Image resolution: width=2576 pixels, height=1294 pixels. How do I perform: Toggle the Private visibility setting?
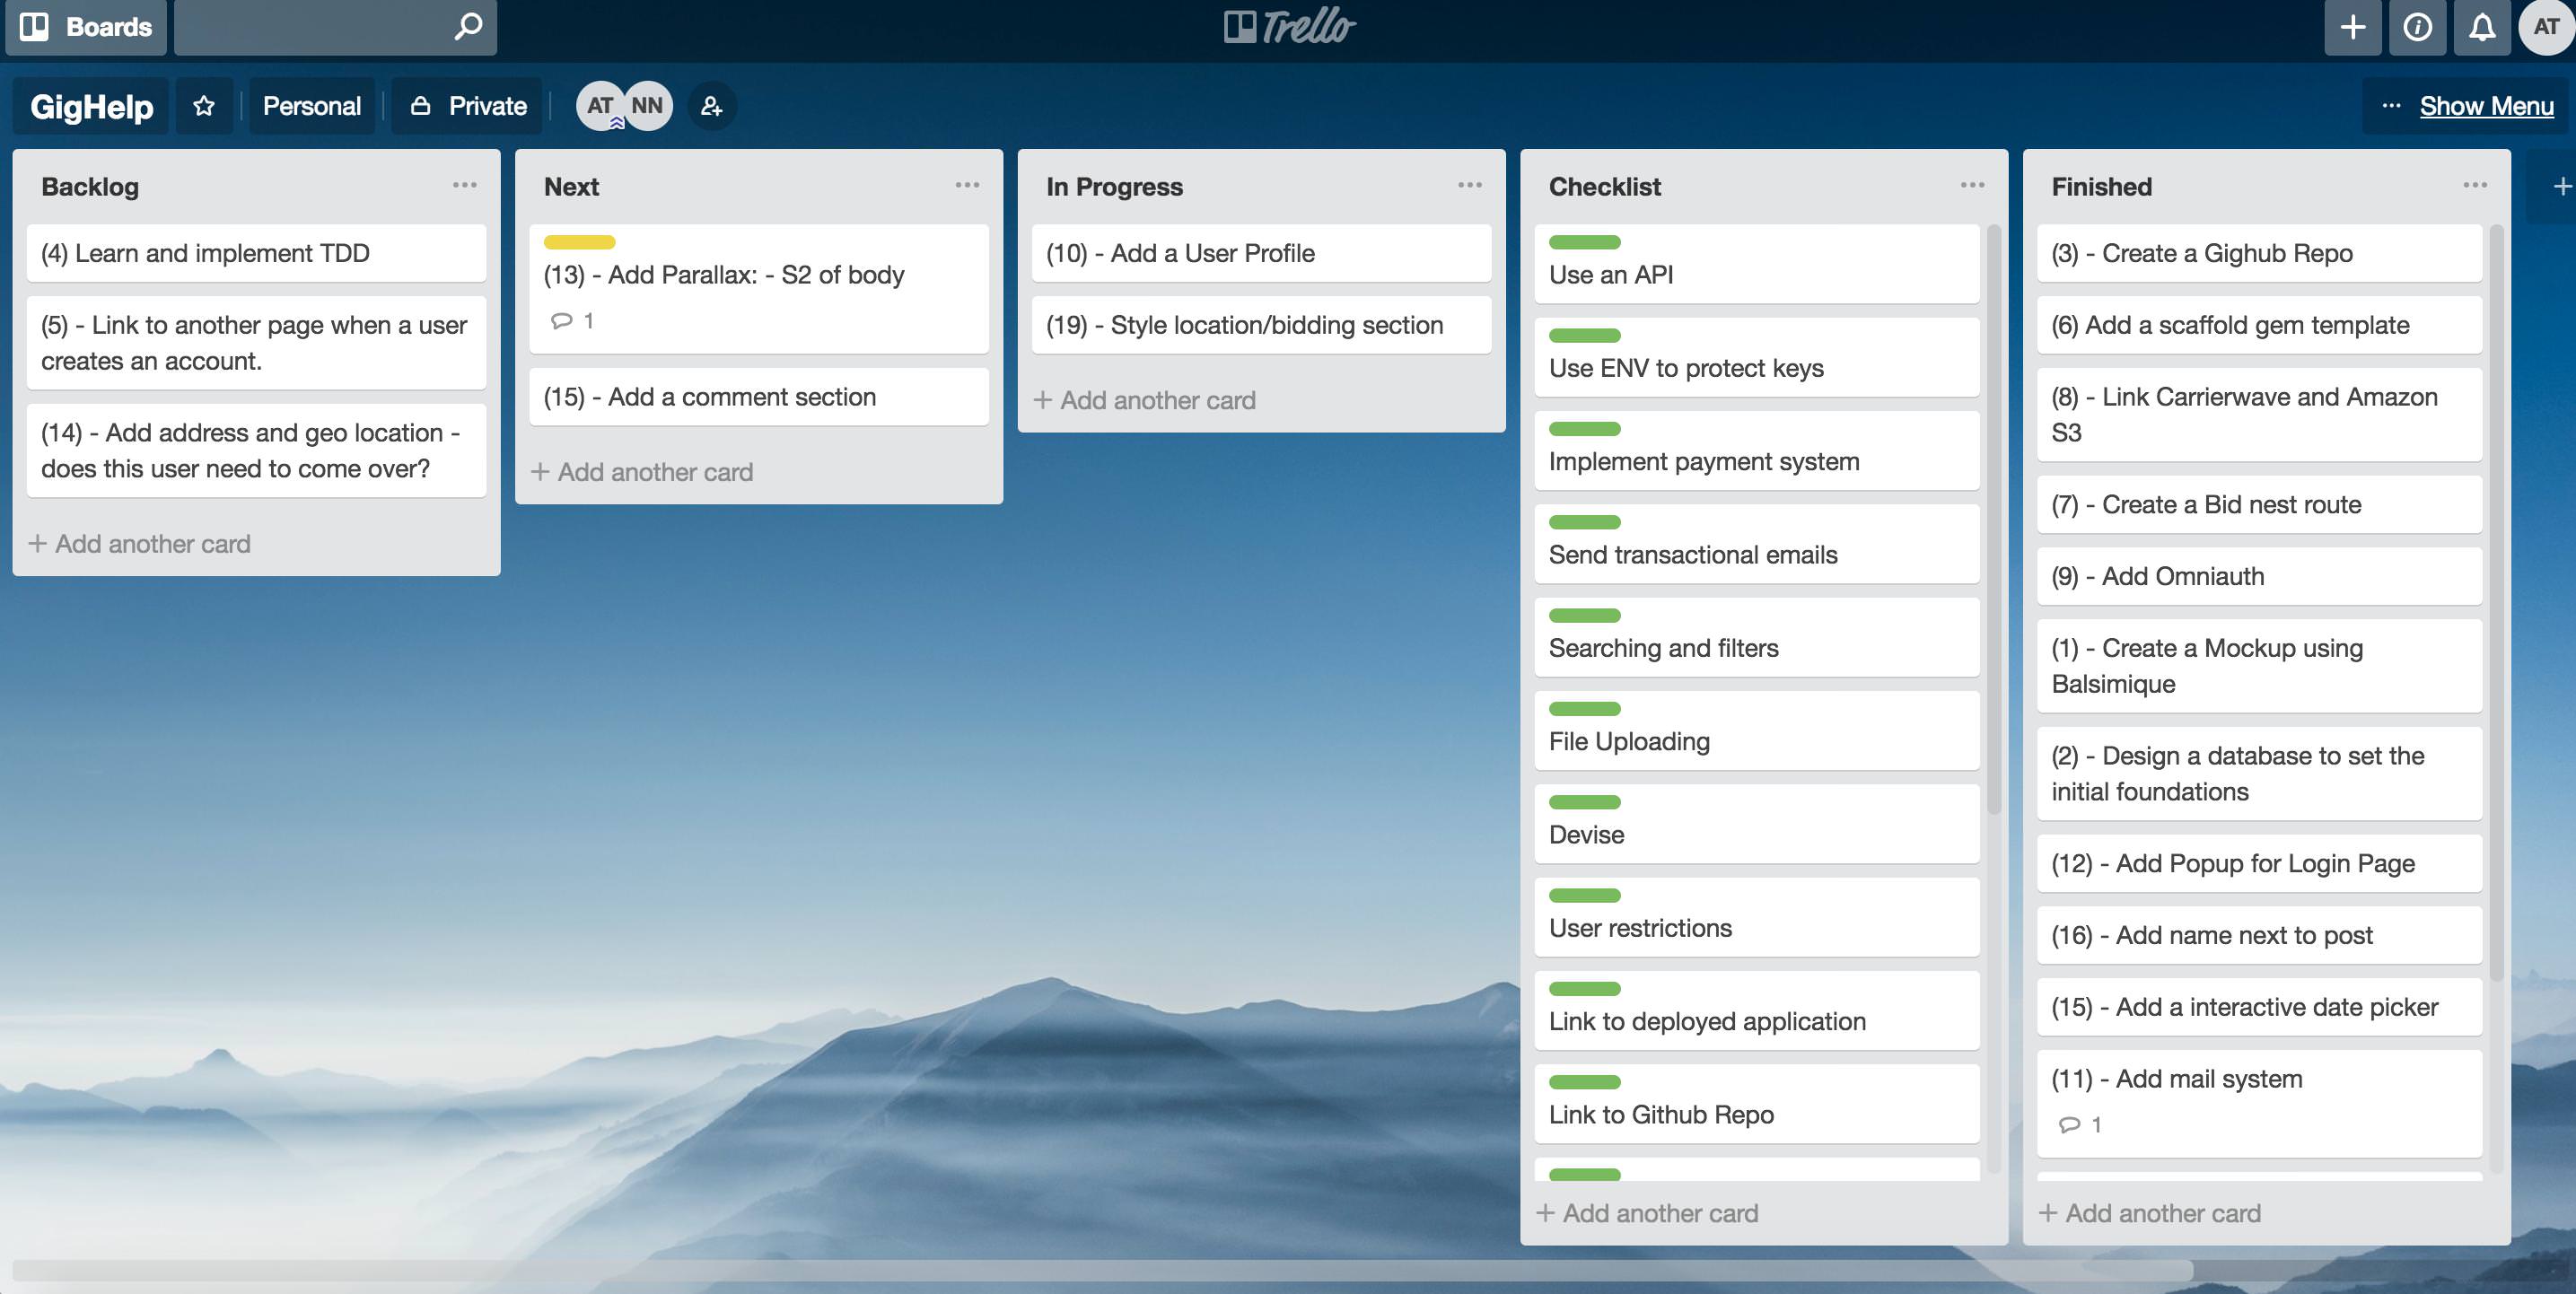(468, 106)
